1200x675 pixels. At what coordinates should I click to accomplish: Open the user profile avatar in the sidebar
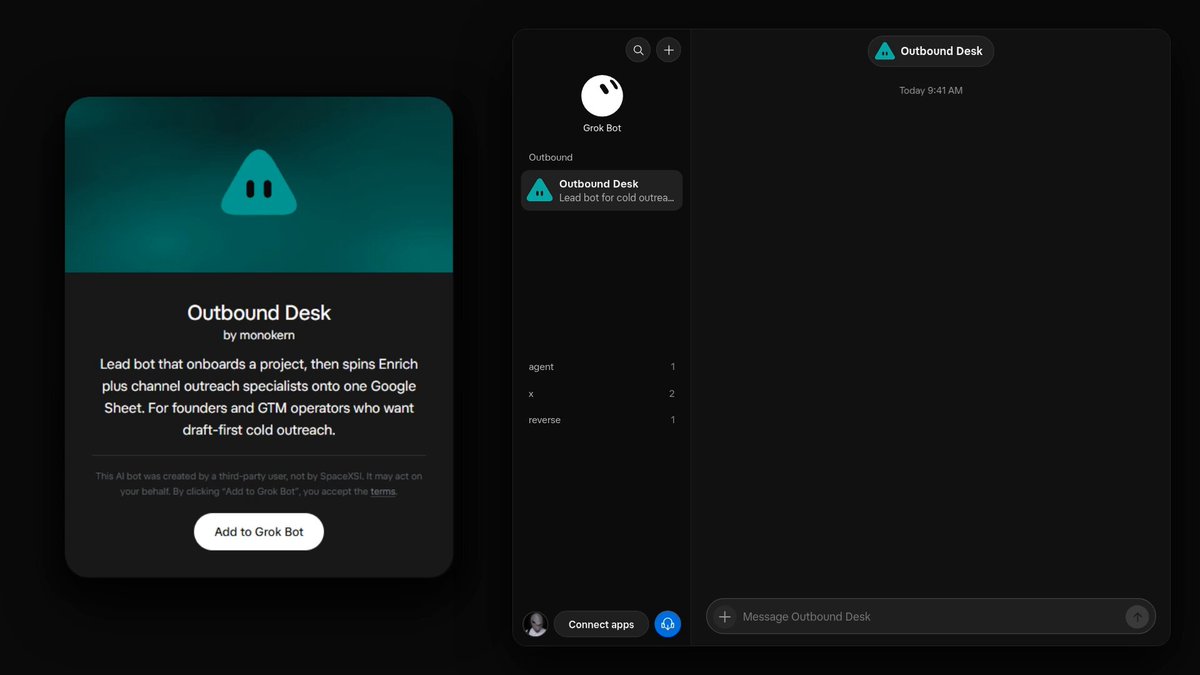[x=536, y=624]
